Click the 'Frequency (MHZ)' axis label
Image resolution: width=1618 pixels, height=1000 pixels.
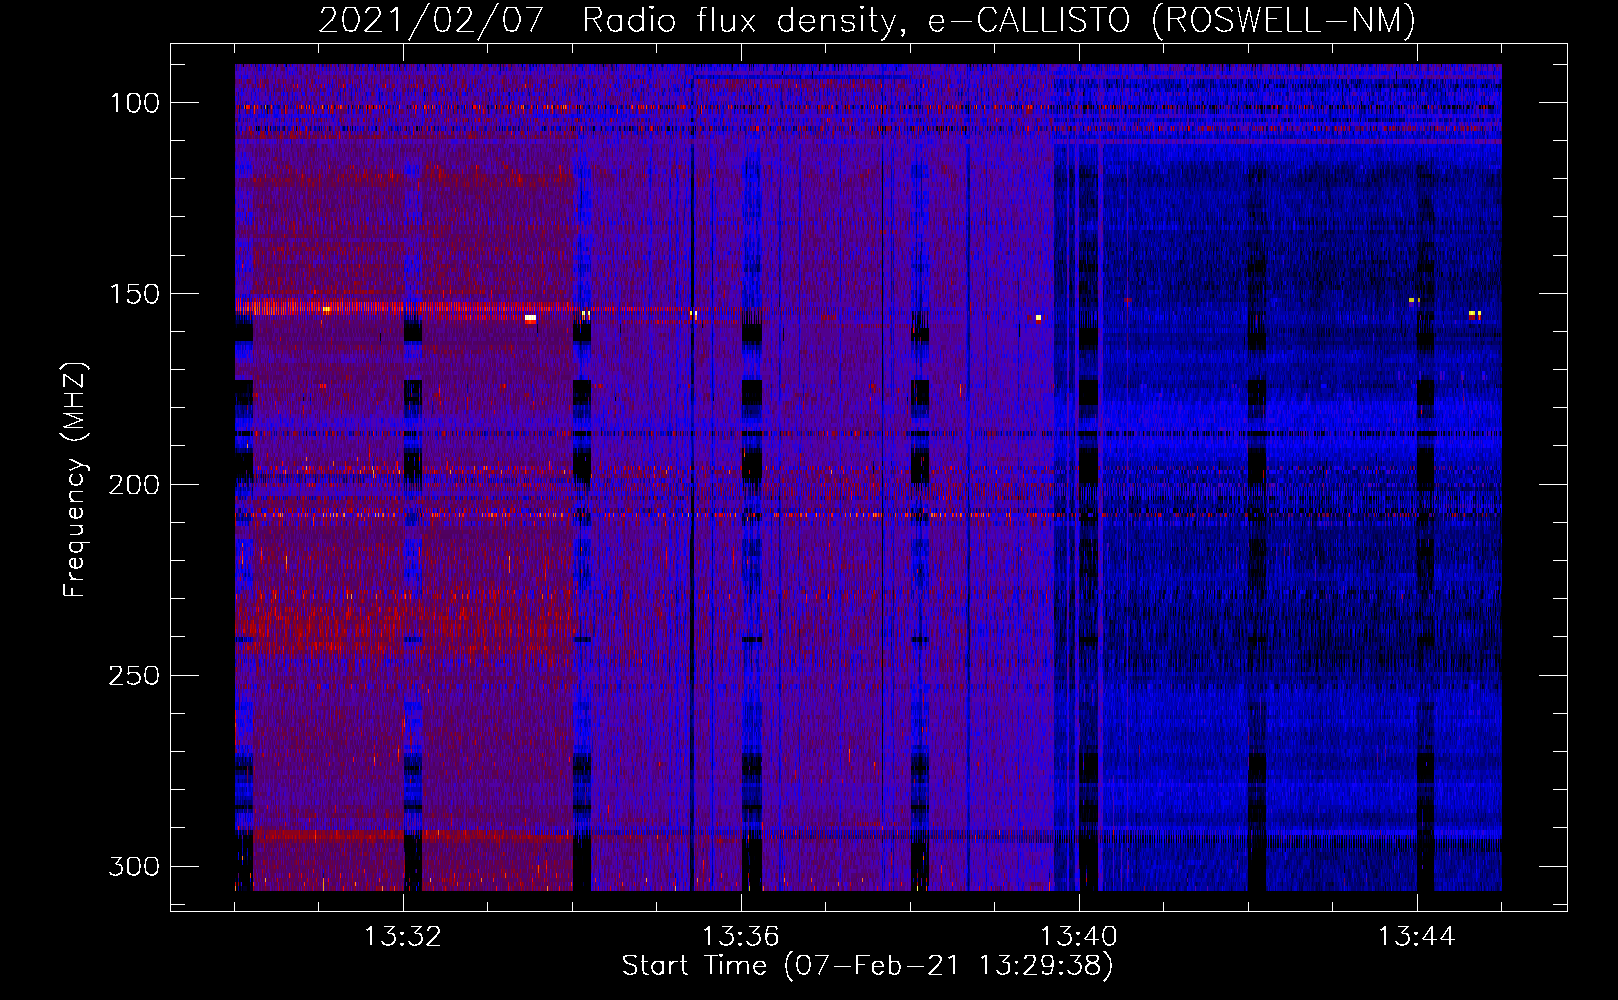75,479
